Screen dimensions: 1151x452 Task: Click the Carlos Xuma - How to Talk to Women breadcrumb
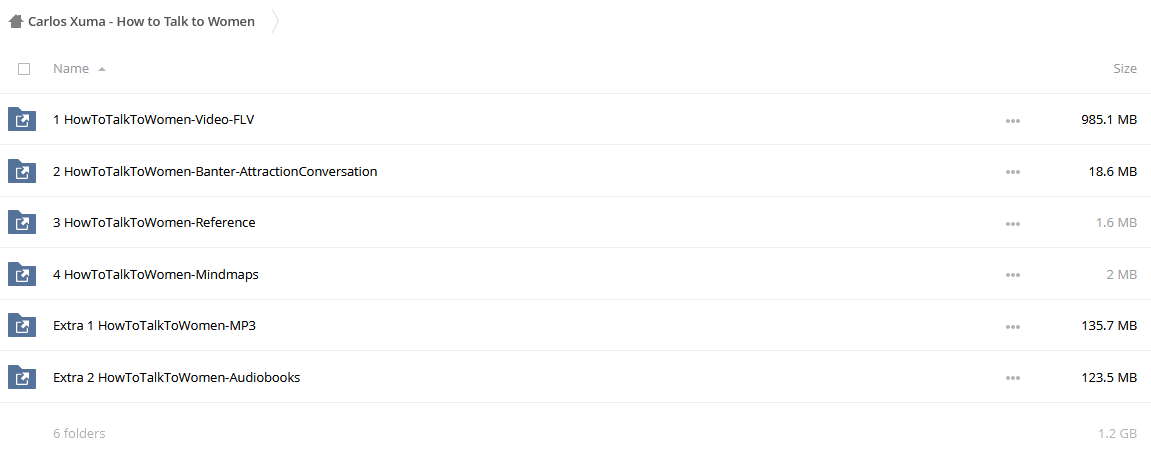tap(141, 21)
